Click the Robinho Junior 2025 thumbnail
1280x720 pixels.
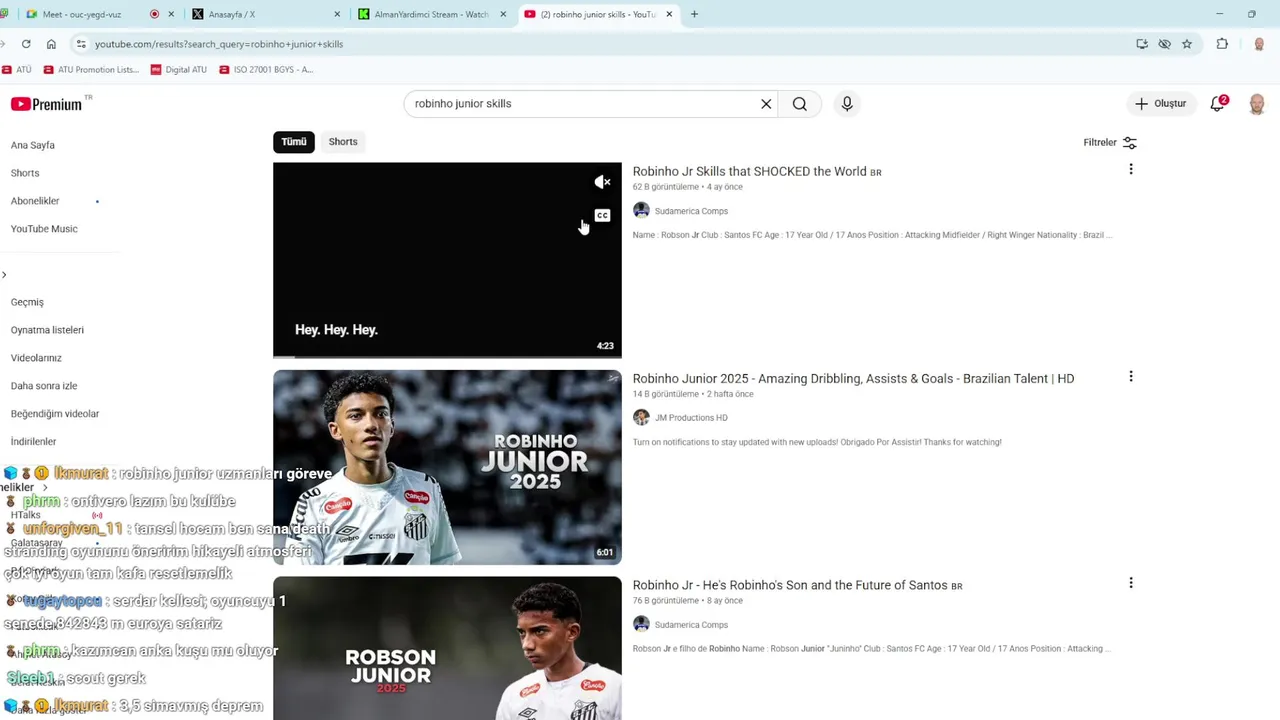447,467
